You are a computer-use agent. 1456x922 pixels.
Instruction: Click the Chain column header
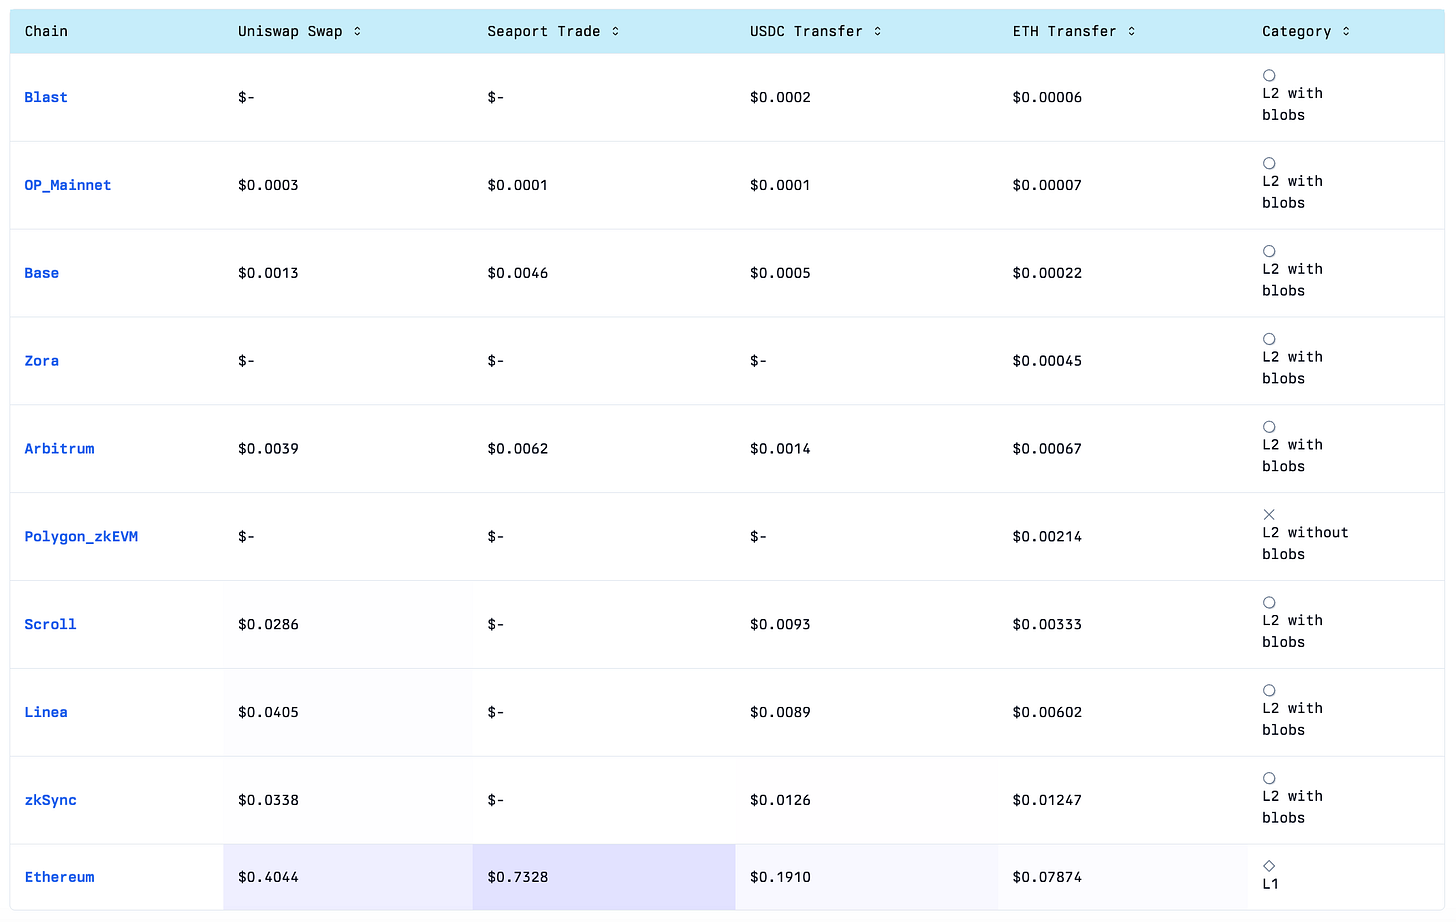point(46,32)
